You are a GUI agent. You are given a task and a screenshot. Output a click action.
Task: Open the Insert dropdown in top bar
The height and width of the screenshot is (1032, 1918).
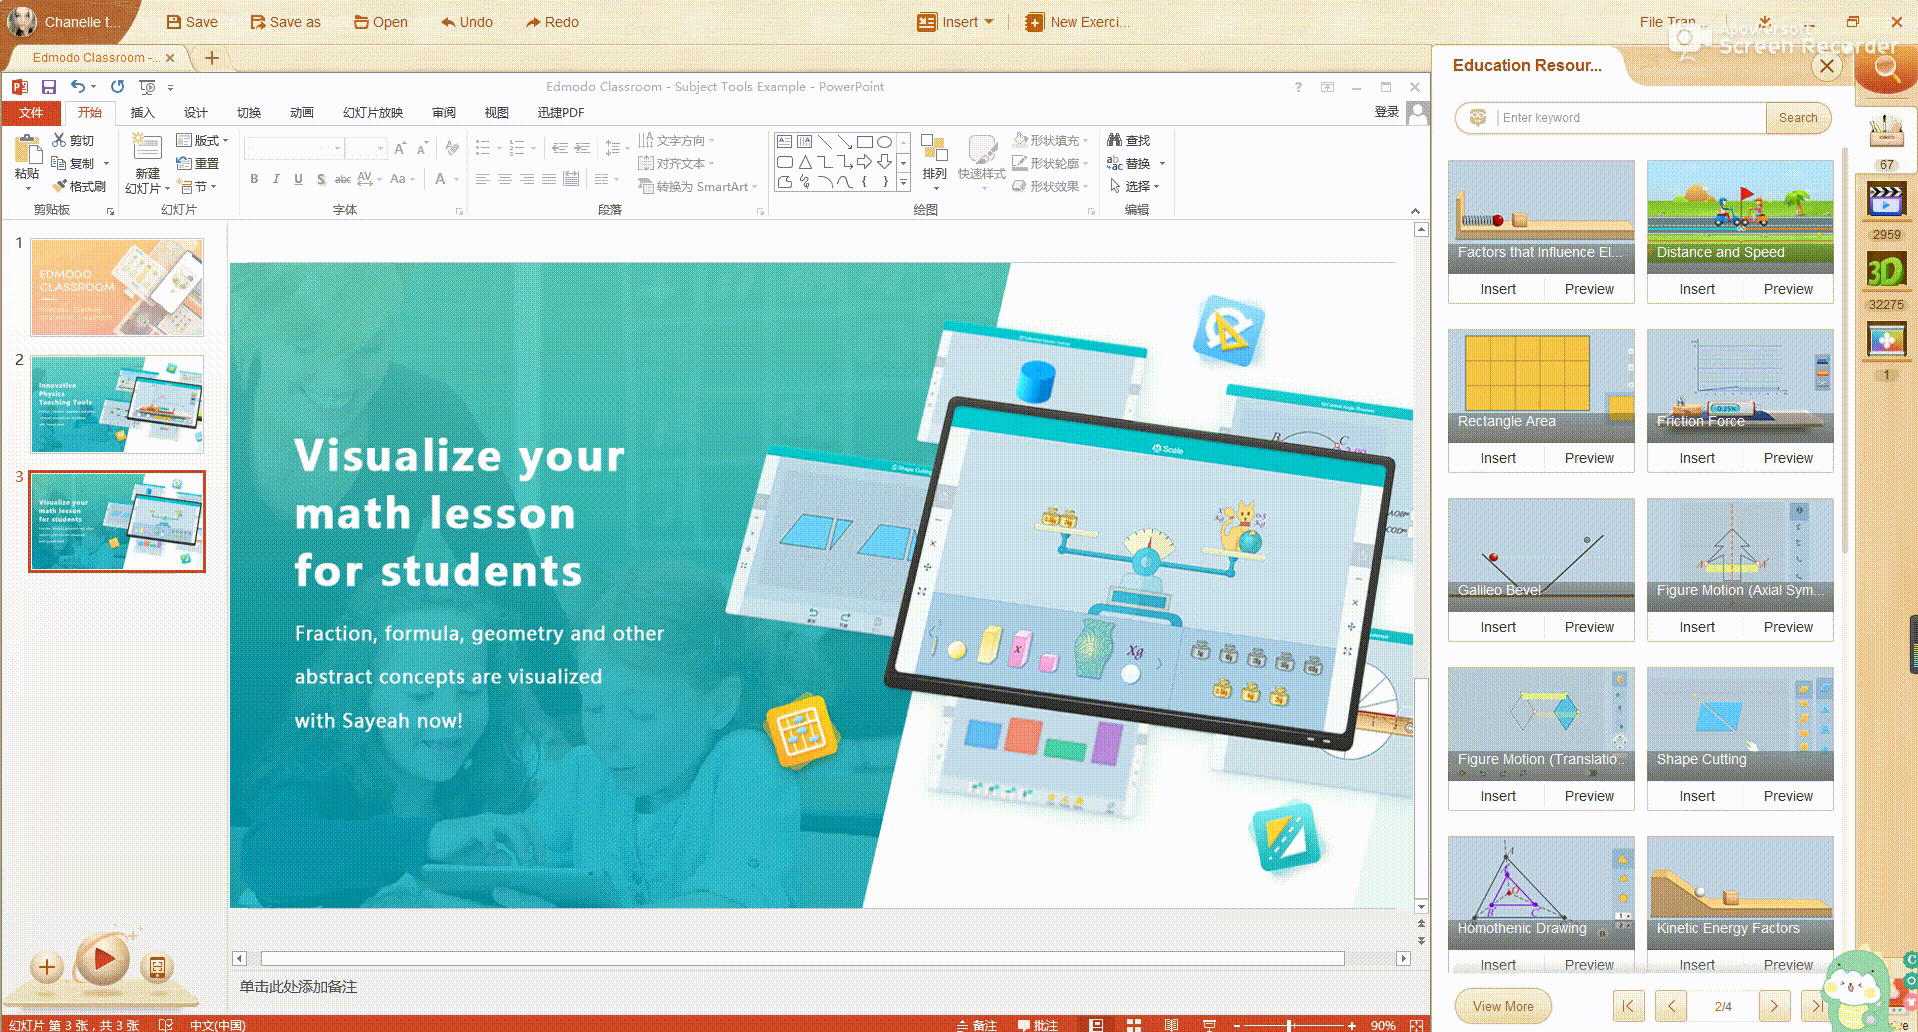point(956,22)
